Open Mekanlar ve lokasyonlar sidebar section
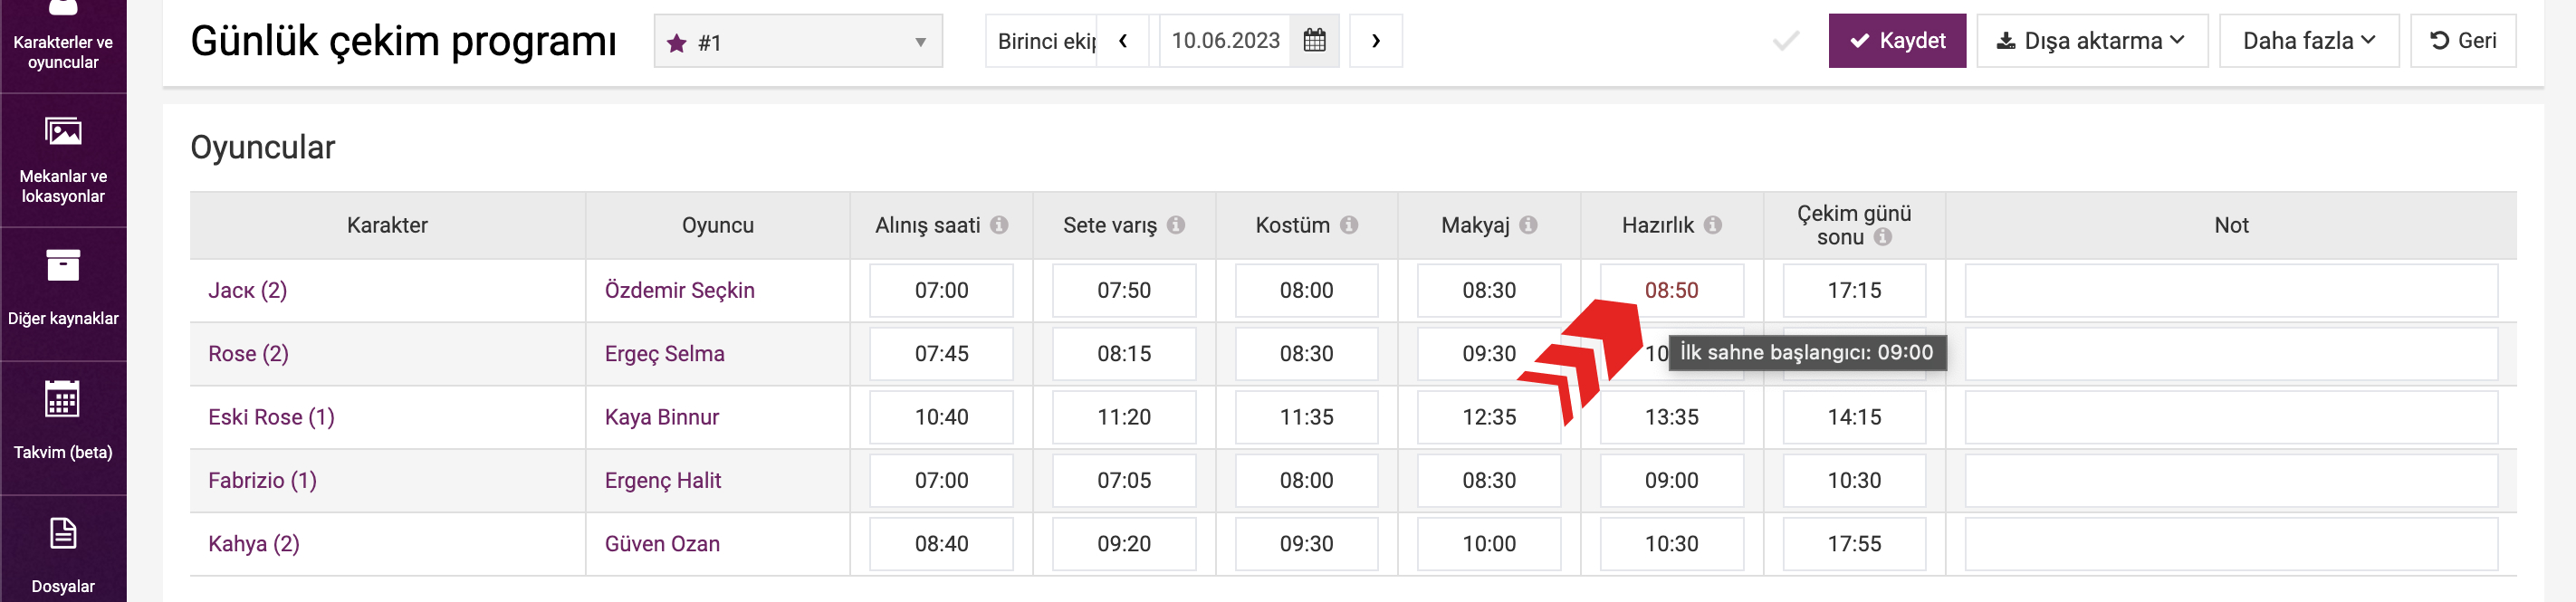Viewport: 2576px width, 602px height. tap(63, 160)
